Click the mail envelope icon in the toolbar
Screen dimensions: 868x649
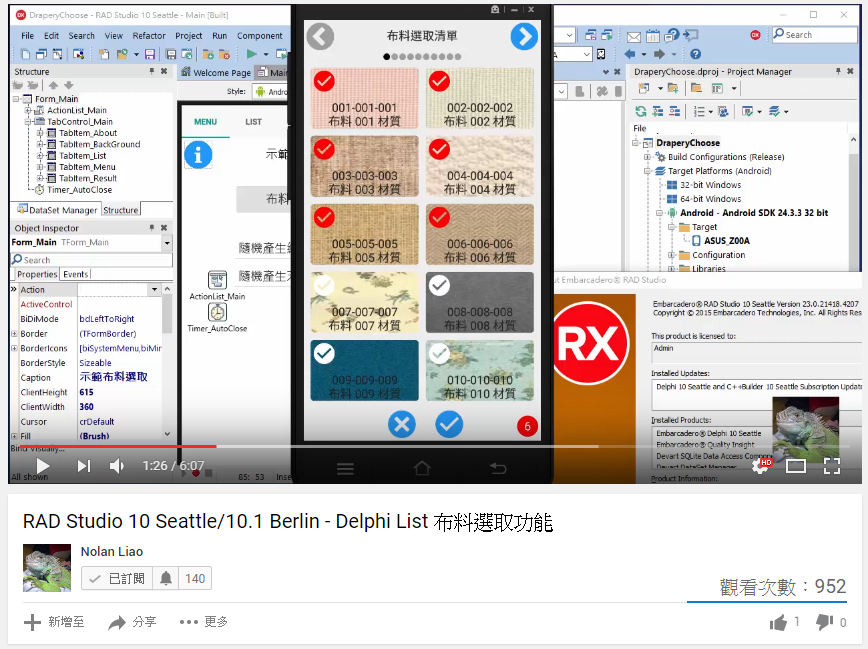pos(634,37)
